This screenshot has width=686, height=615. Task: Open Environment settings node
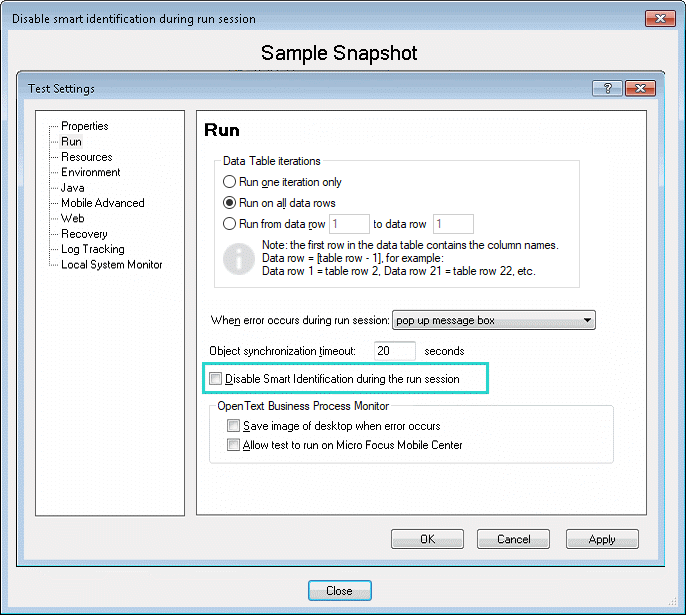tap(90, 172)
